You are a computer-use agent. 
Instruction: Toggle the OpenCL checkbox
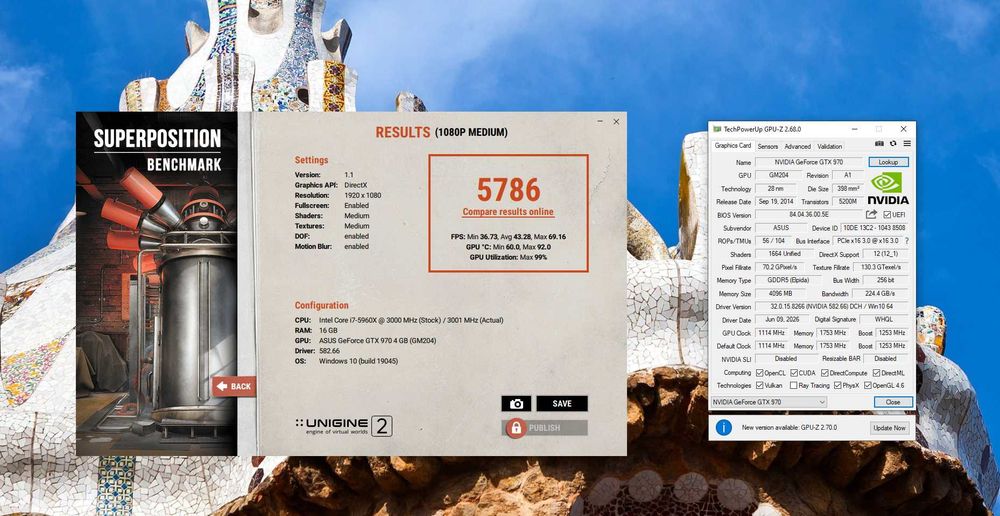coord(760,373)
